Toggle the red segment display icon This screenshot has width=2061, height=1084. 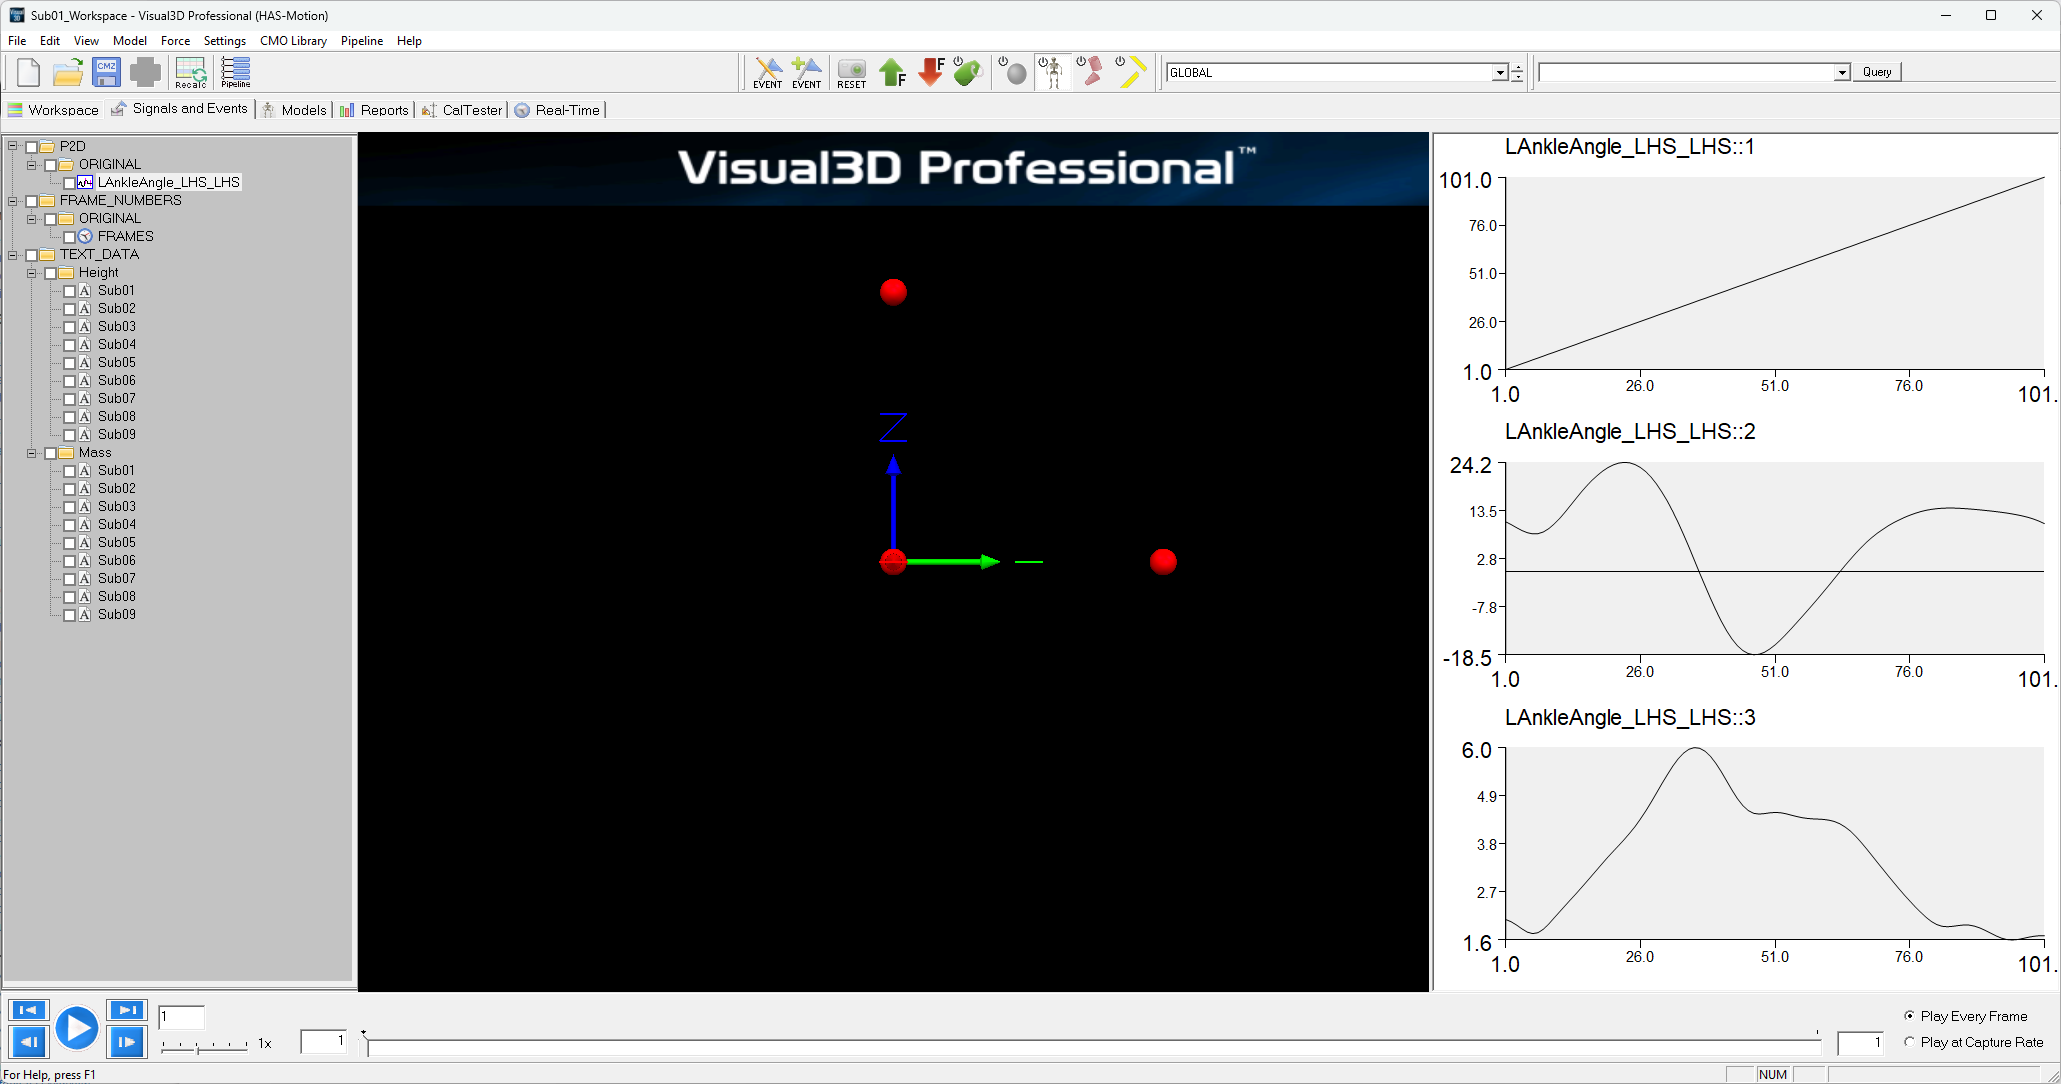[1090, 72]
